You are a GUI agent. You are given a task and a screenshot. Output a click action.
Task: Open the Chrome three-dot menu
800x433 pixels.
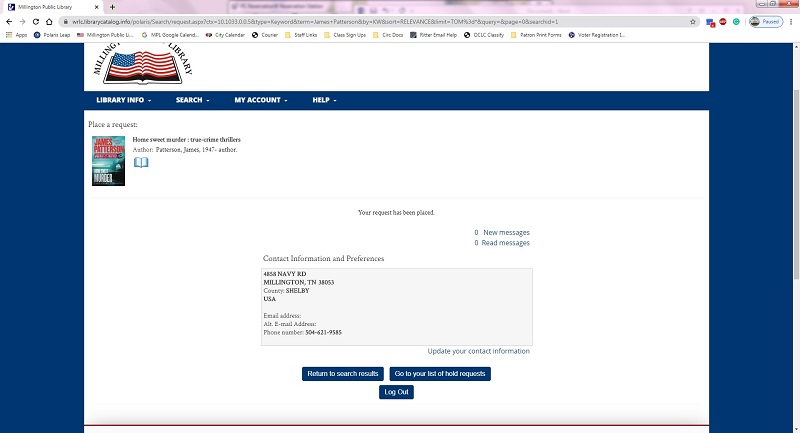pos(791,21)
